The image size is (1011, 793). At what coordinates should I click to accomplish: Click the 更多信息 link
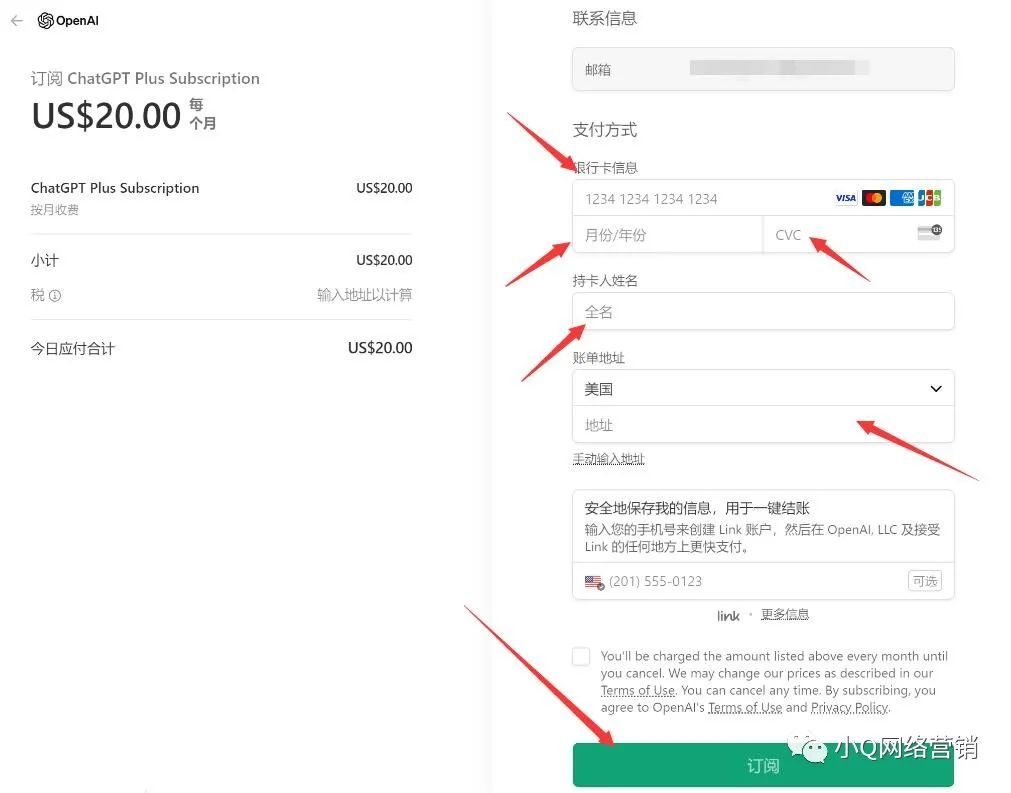pyautogui.click(x=785, y=614)
